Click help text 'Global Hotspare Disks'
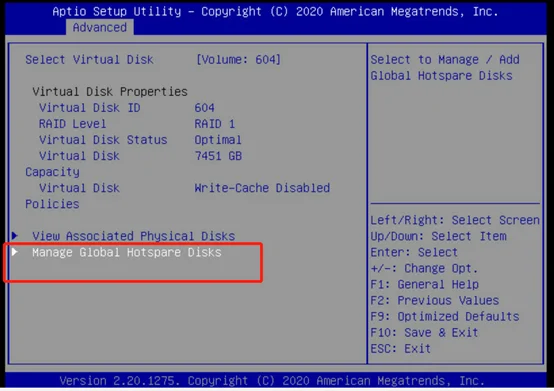Screen dimensions: 554x391 click(442, 76)
